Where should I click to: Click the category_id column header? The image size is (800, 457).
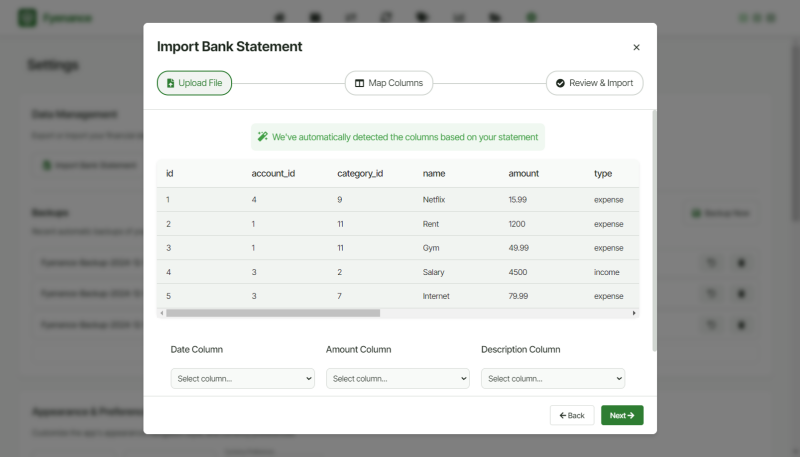(x=360, y=173)
